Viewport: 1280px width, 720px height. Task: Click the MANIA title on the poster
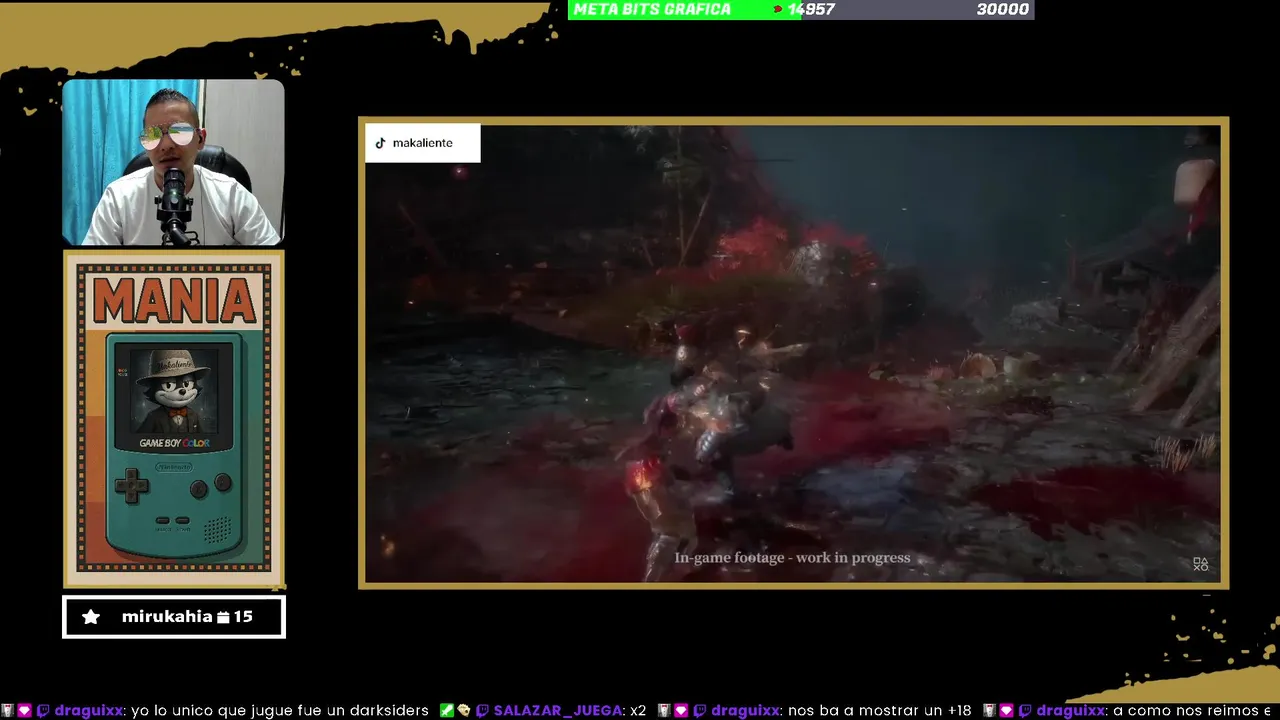click(174, 301)
